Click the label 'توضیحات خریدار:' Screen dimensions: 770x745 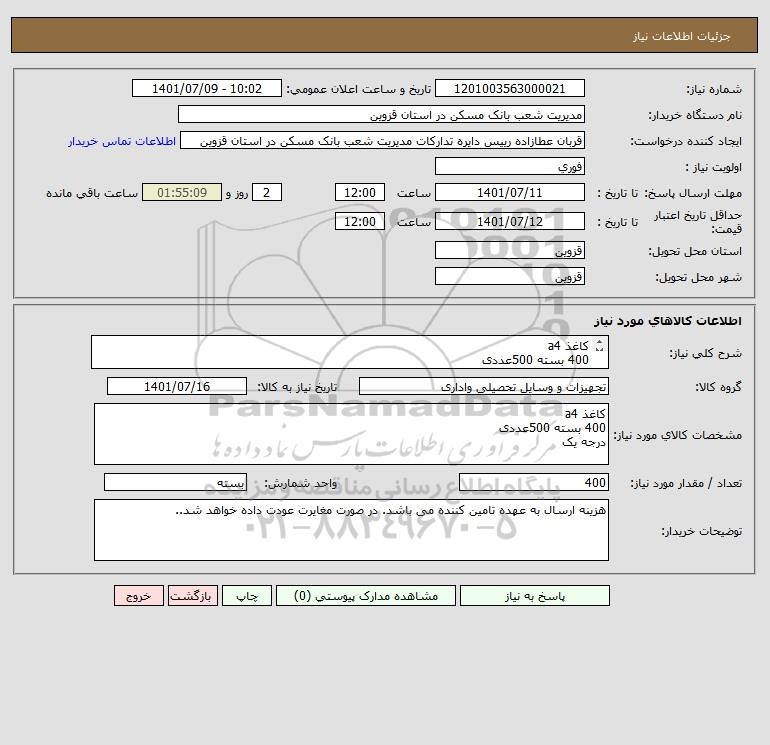702,531
